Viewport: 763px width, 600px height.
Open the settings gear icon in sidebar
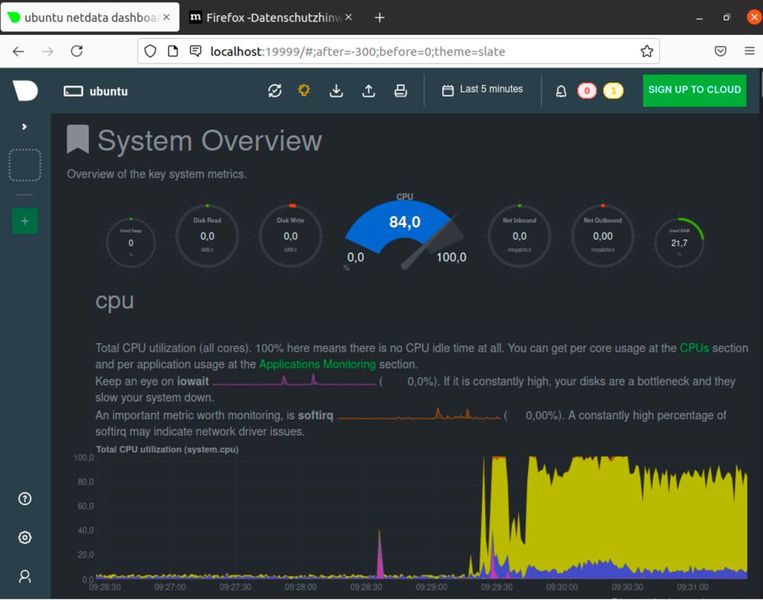25,537
